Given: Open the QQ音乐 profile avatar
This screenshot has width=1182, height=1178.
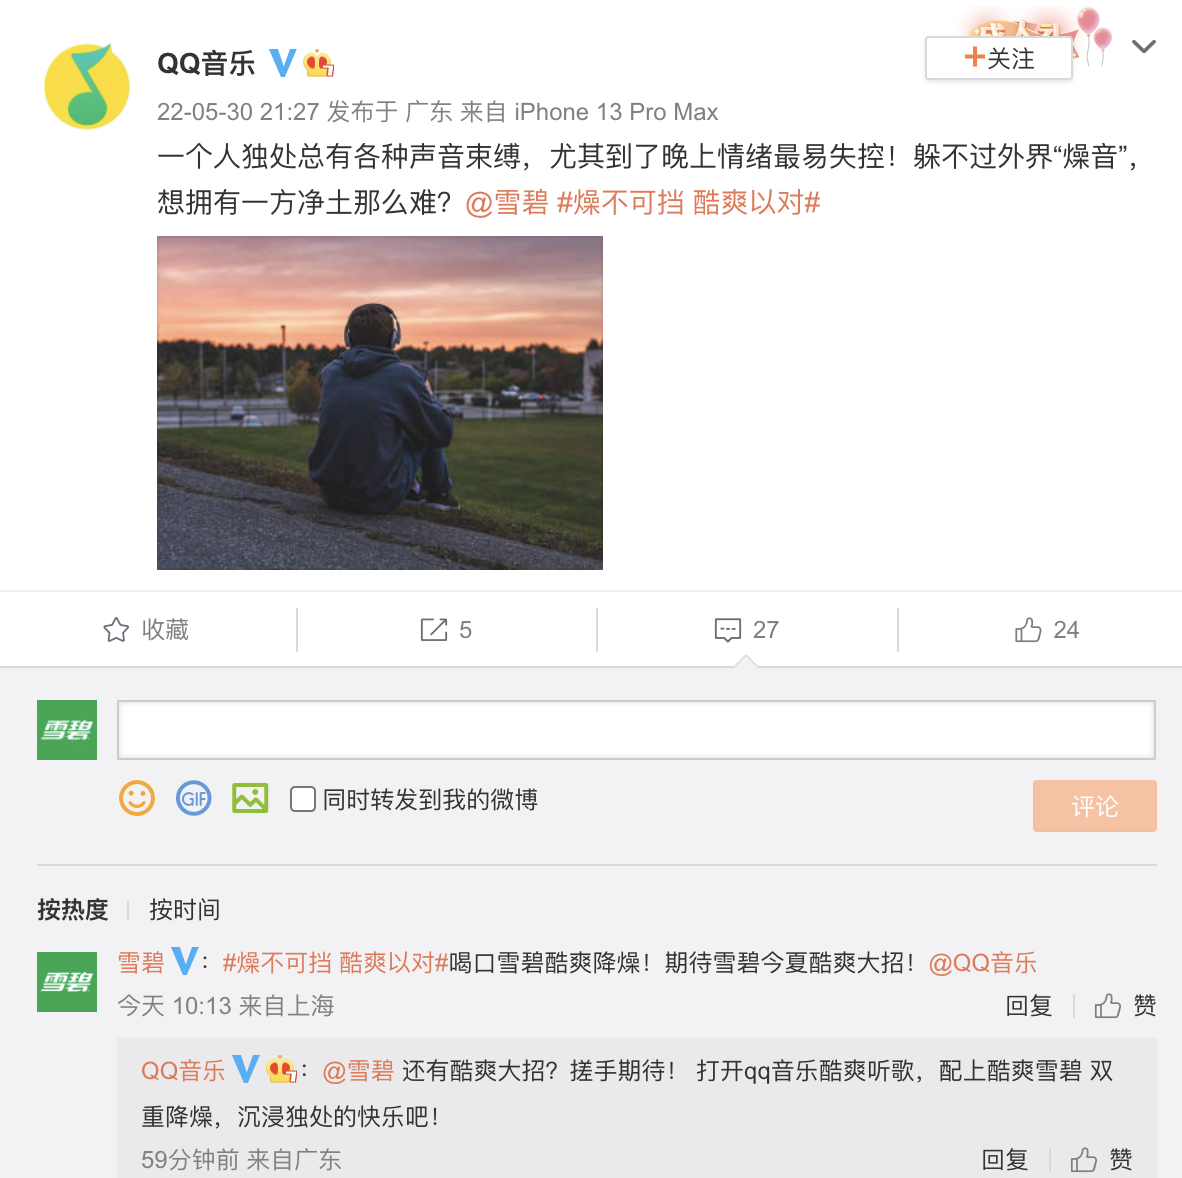Looking at the screenshot, I should click(87, 86).
